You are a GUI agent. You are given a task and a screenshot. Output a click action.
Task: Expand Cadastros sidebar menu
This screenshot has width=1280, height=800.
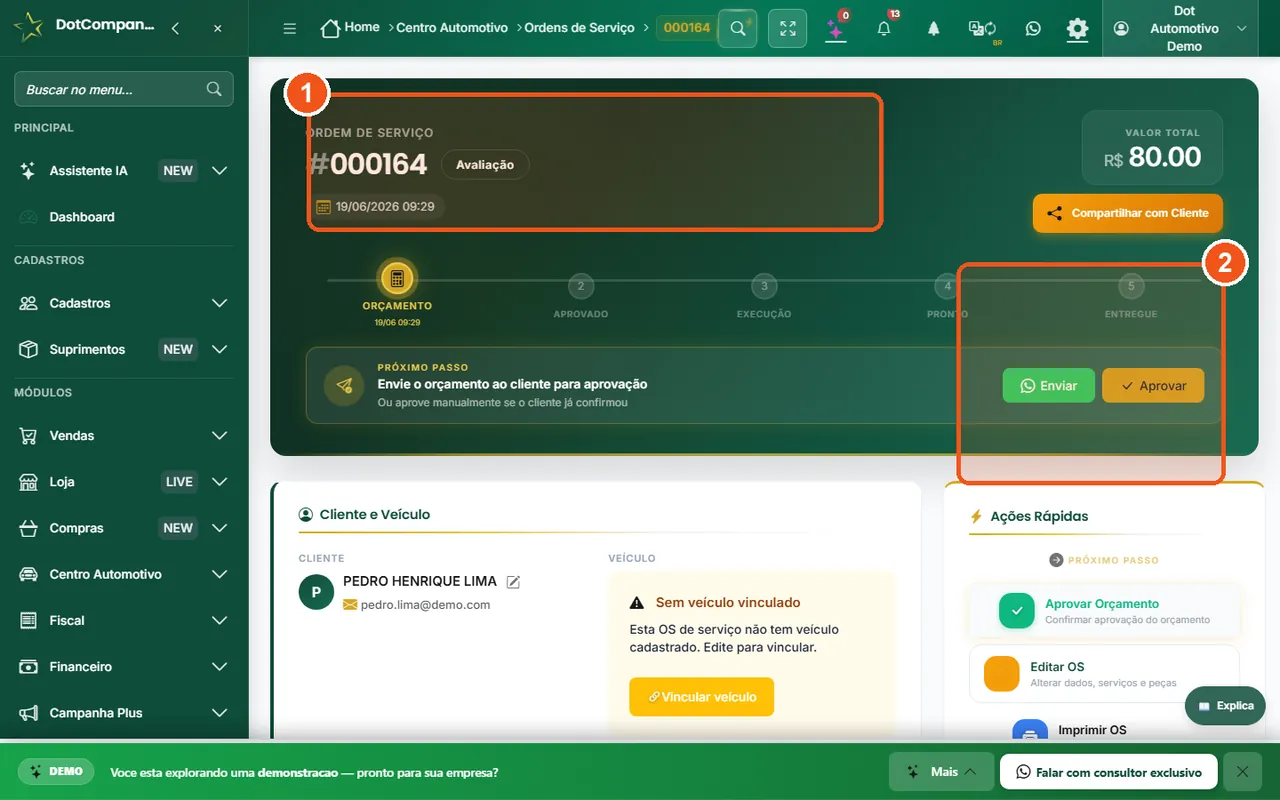click(124, 303)
